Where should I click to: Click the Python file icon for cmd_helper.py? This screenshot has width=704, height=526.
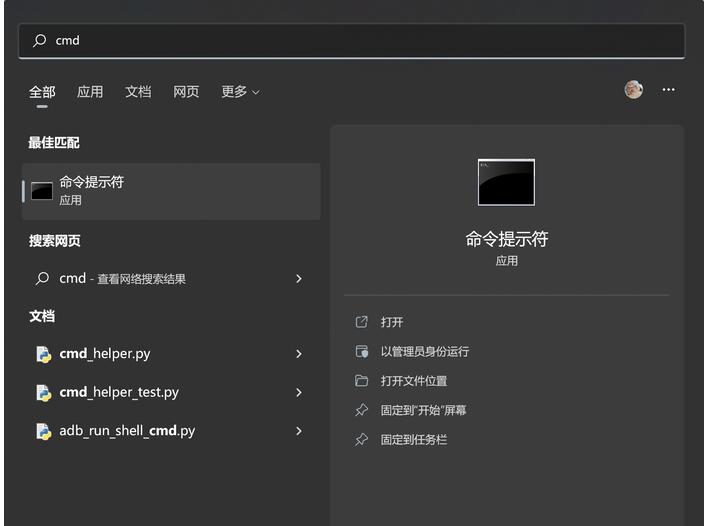point(44,354)
